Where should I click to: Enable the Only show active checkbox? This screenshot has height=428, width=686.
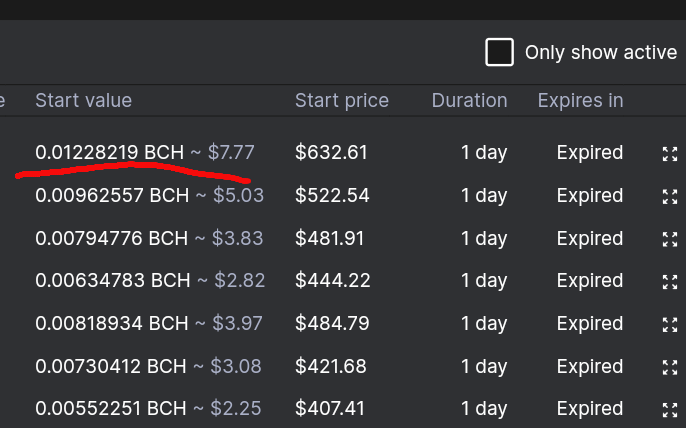tap(499, 52)
